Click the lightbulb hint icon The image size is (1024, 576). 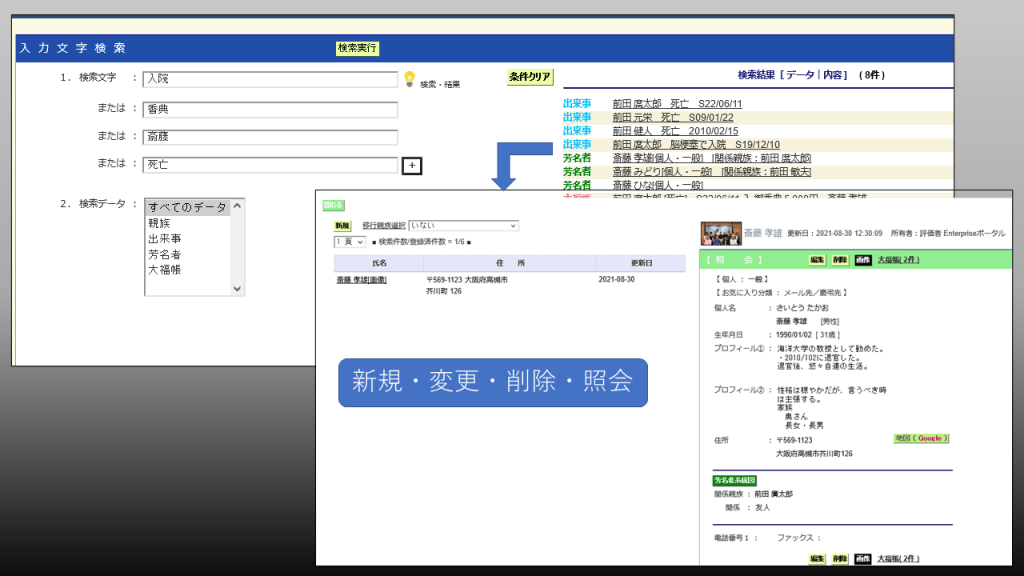(x=408, y=79)
